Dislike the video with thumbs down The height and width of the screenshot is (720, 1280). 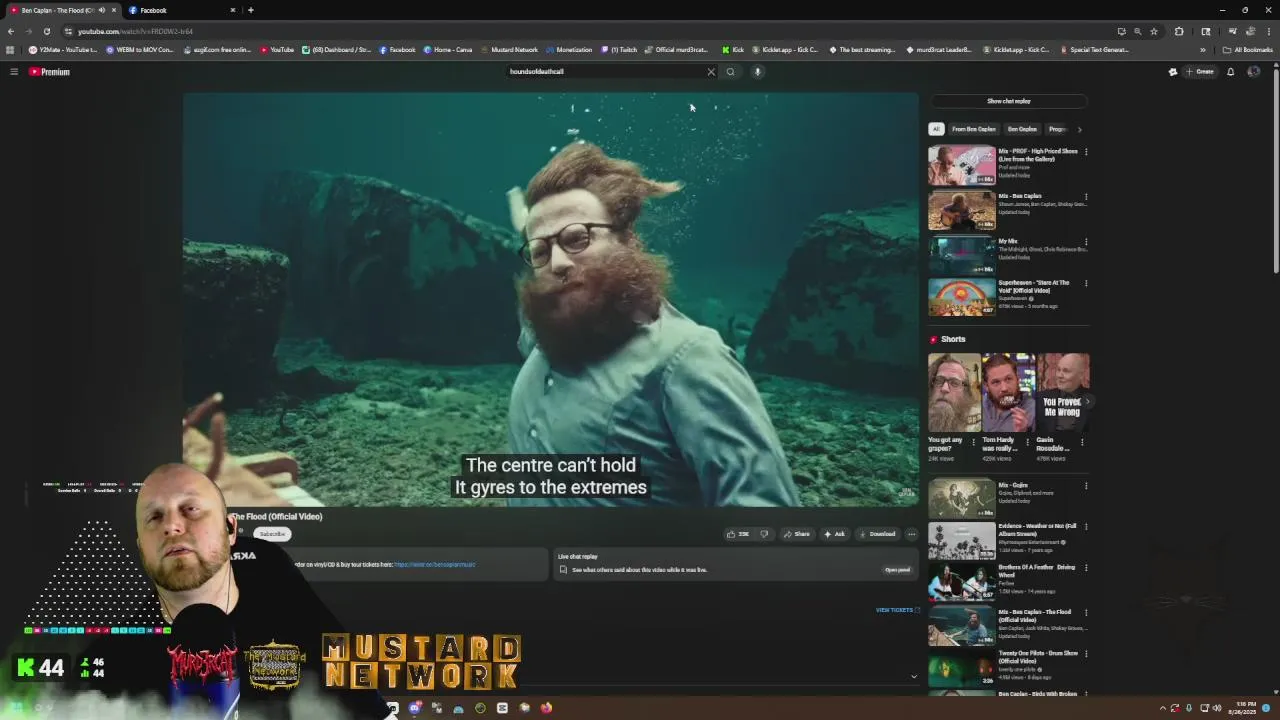coord(764,534)
